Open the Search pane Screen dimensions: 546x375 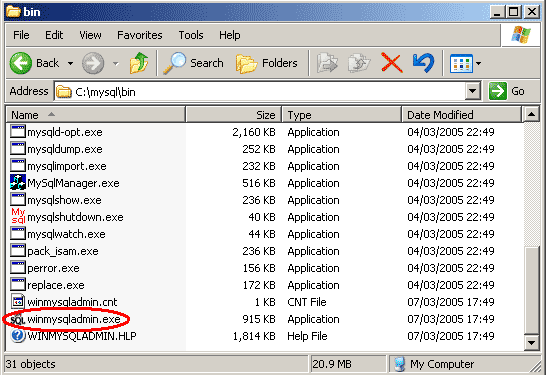[x=194, y=63]
